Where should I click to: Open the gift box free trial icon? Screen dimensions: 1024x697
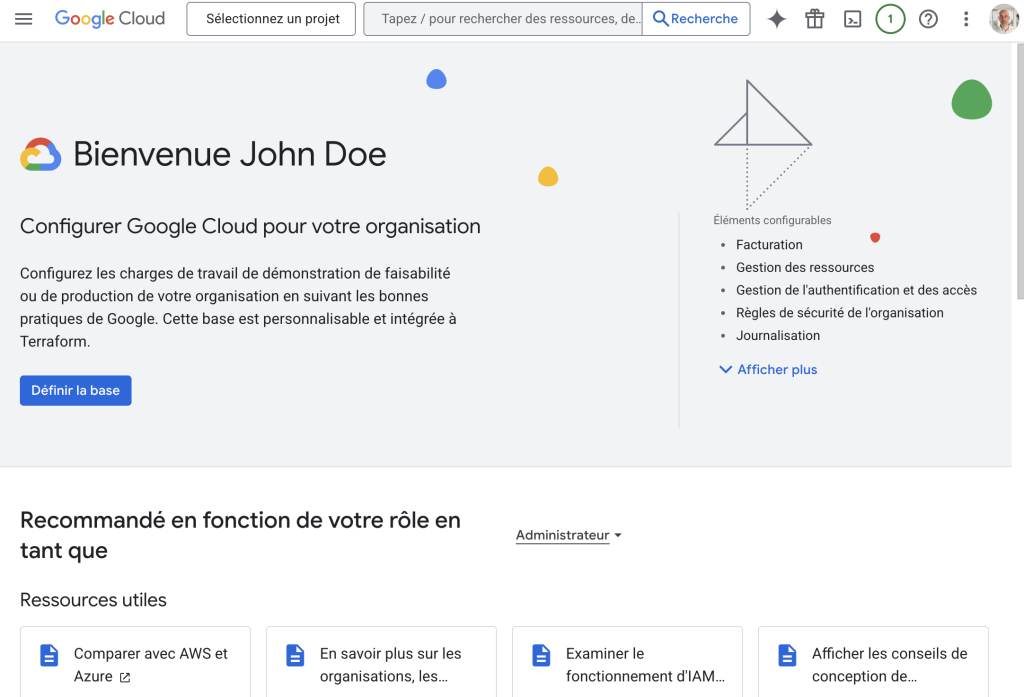(814, 19)
